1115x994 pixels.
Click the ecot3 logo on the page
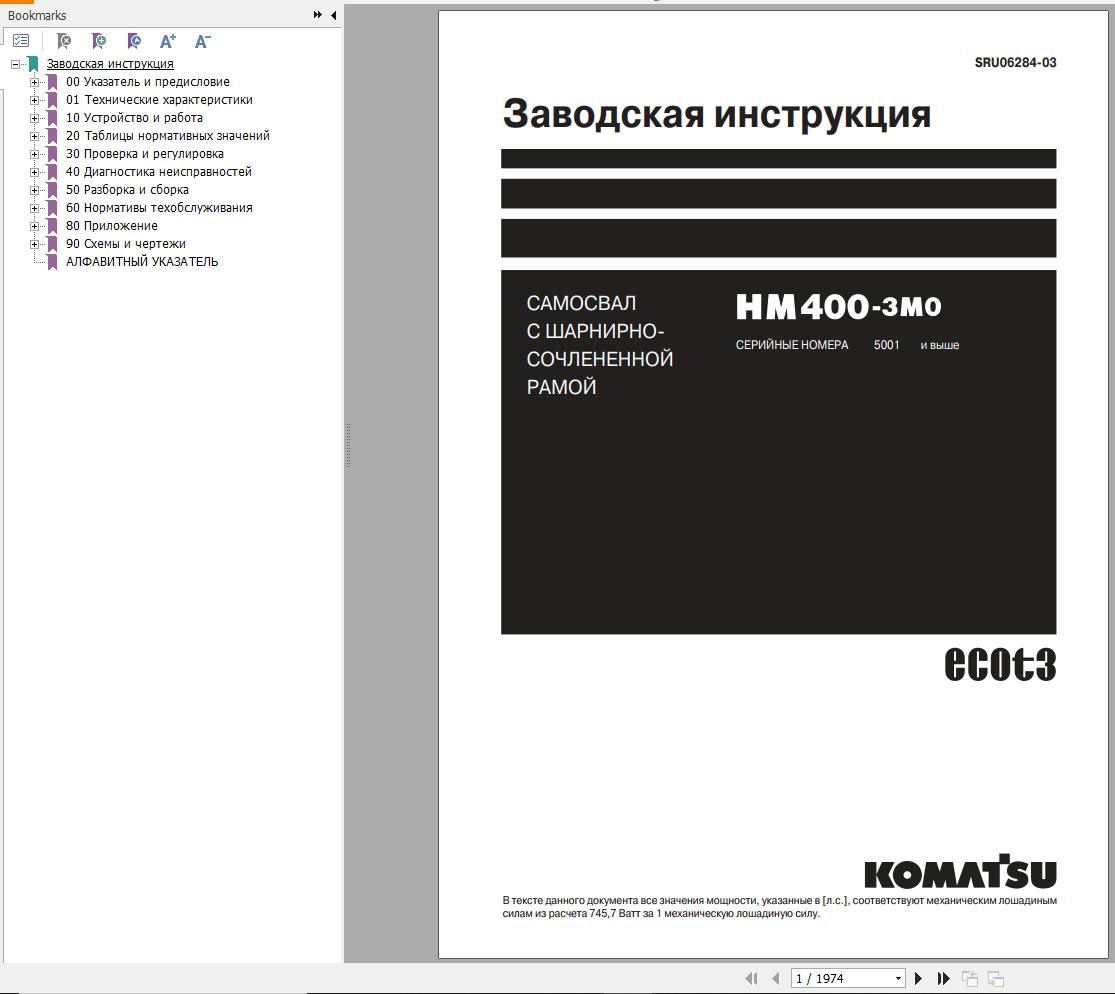1000,664
